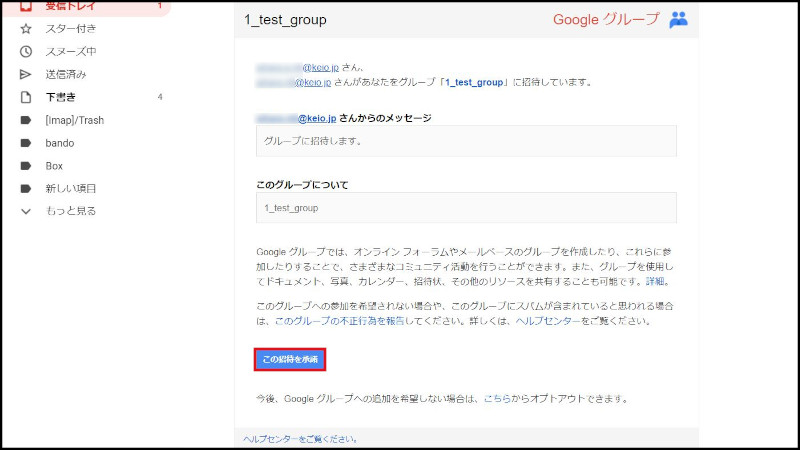Expand もっと見る in the sidebar
This screenshot has width=800, height=450.
tap(70, 211)
